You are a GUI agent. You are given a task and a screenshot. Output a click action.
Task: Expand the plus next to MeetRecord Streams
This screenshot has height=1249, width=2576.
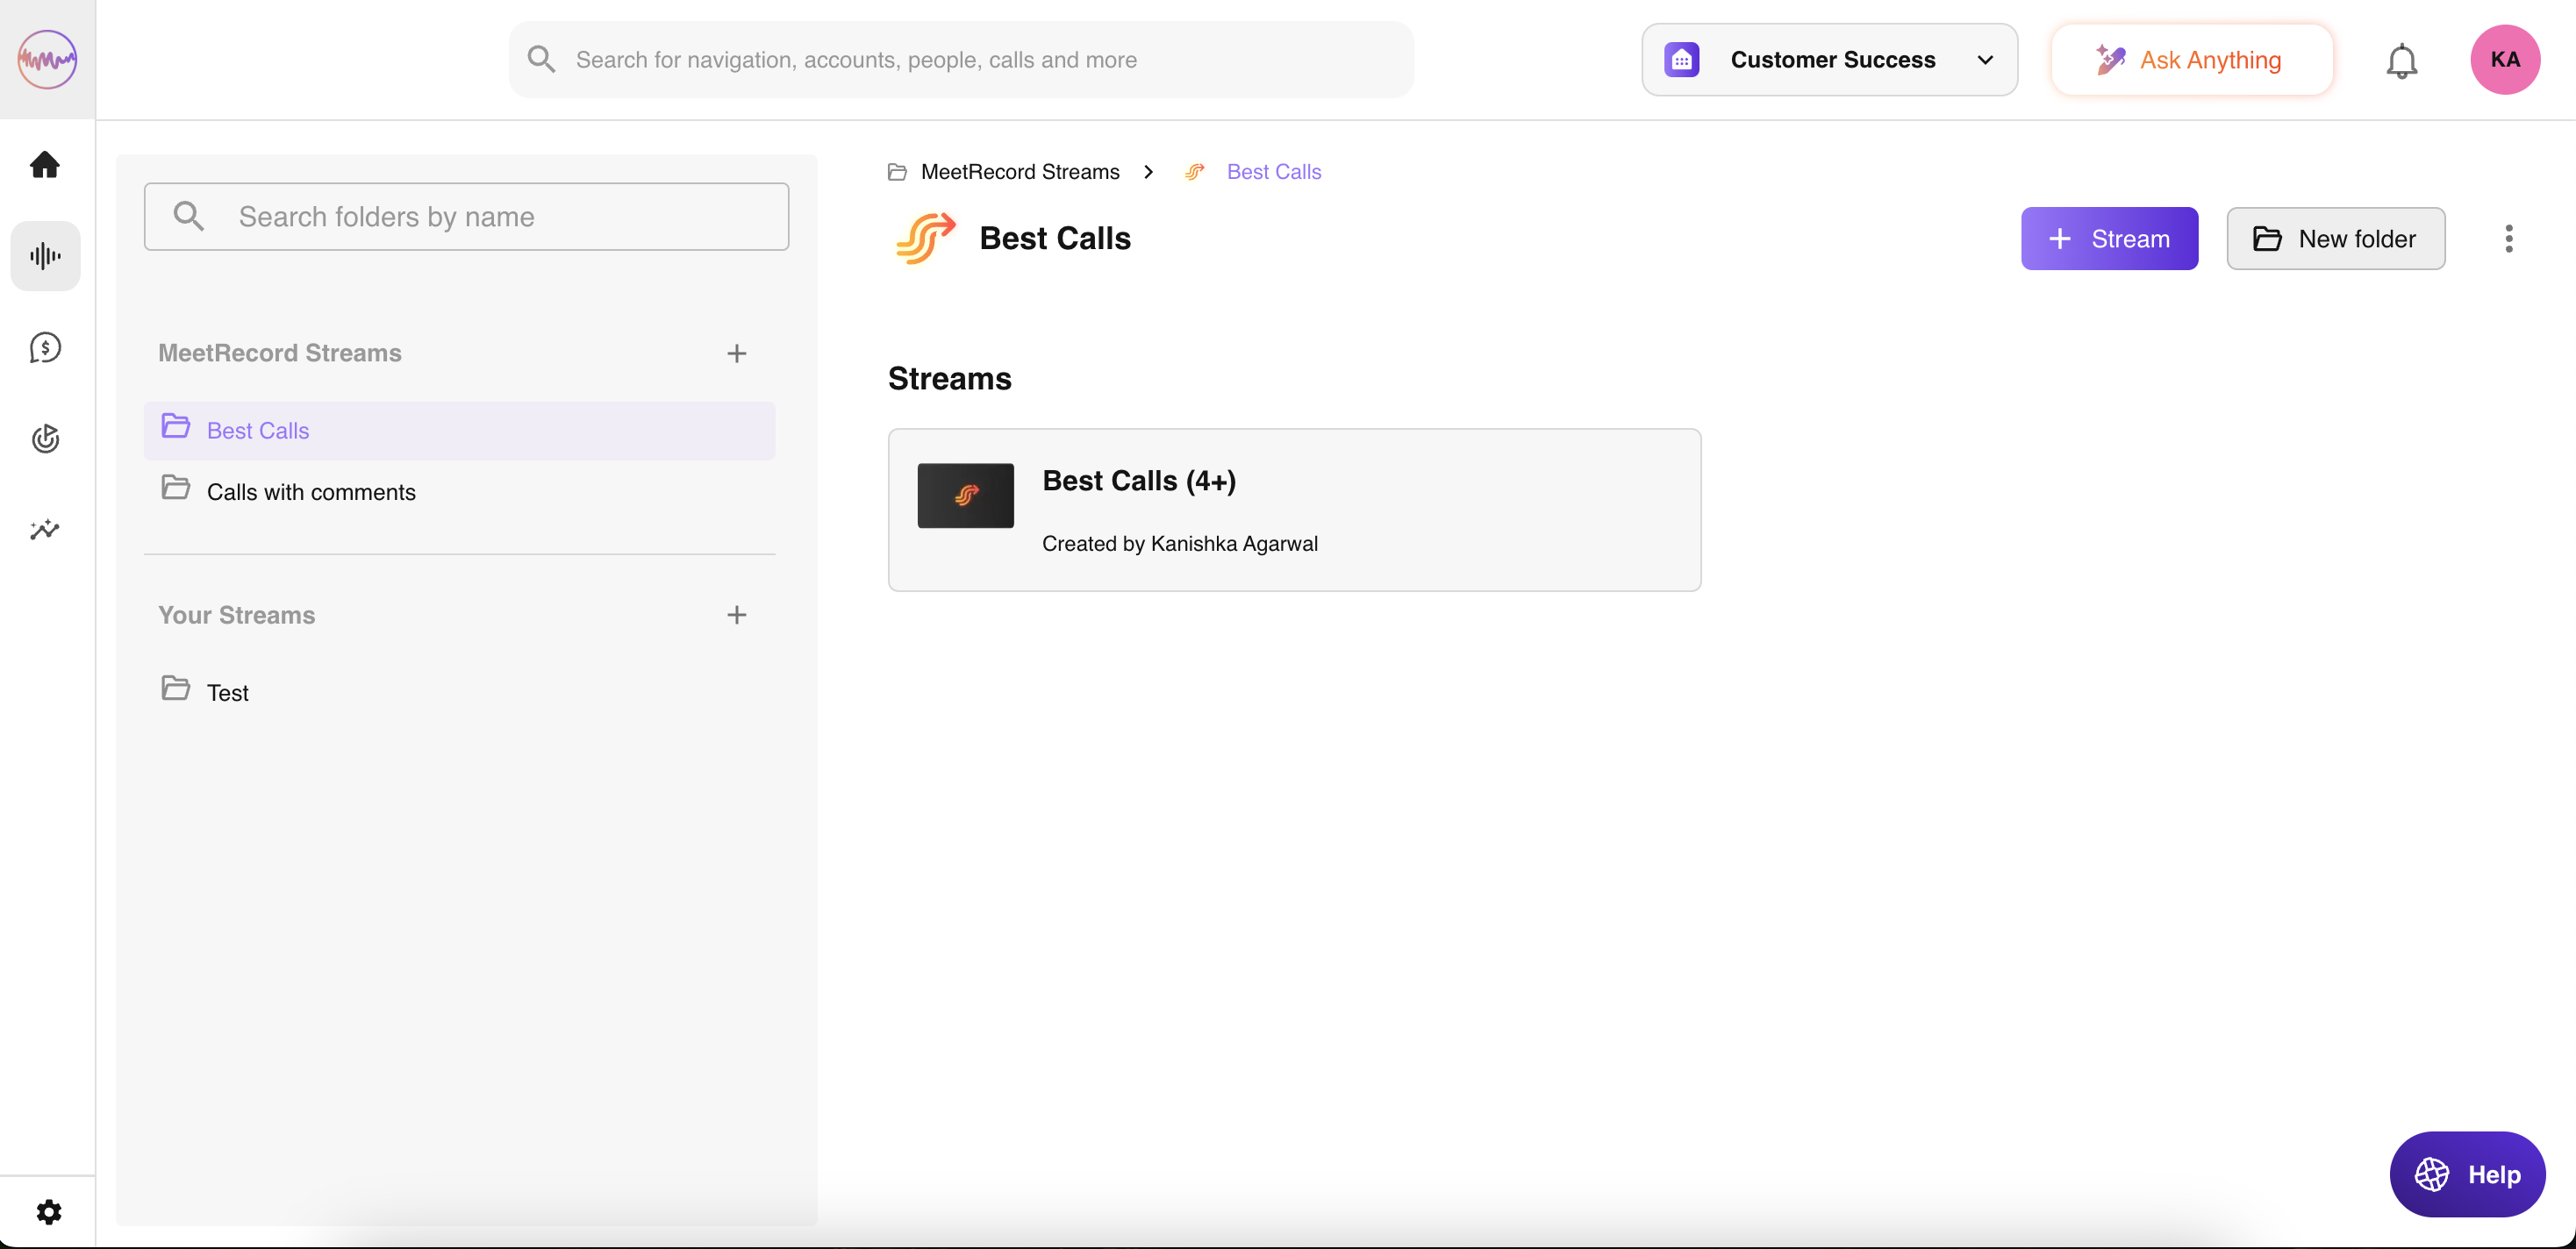tap(737, 353)
